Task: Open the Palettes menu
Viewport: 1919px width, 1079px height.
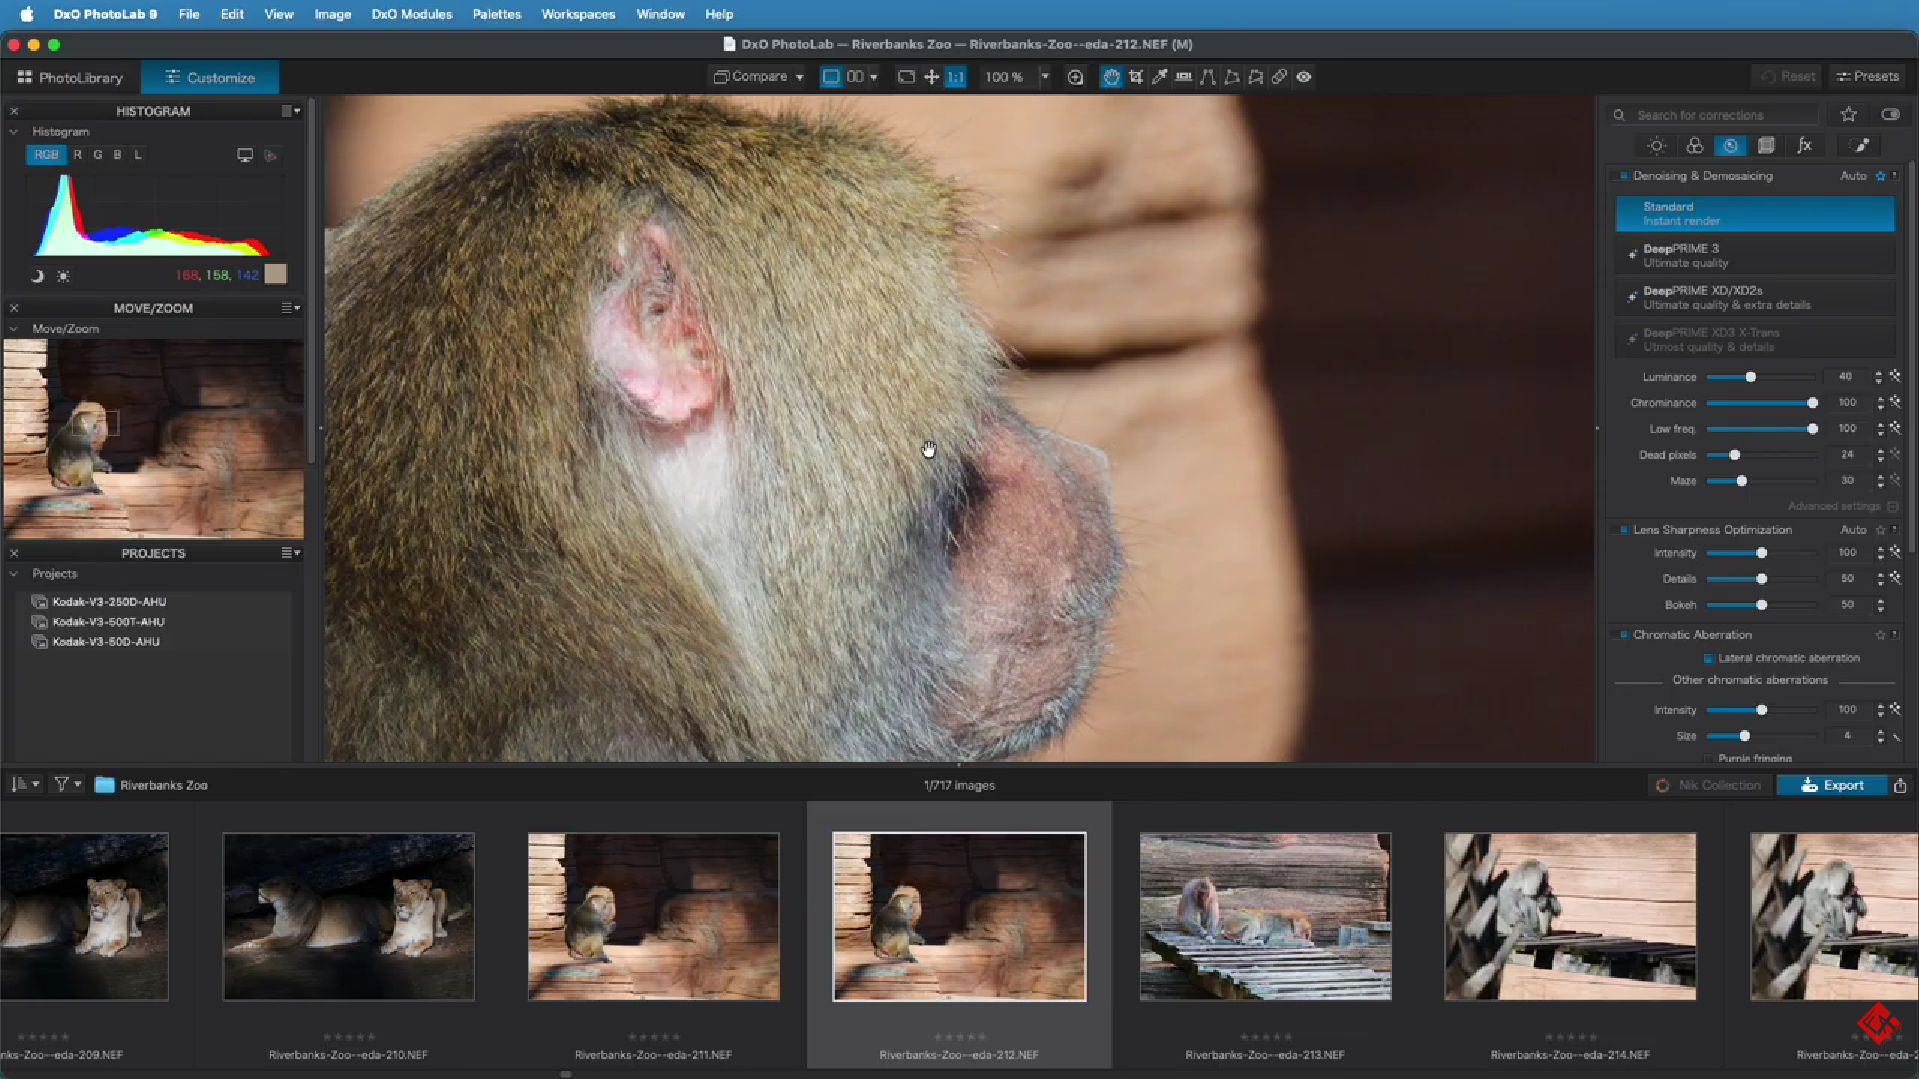Action: 496,14
